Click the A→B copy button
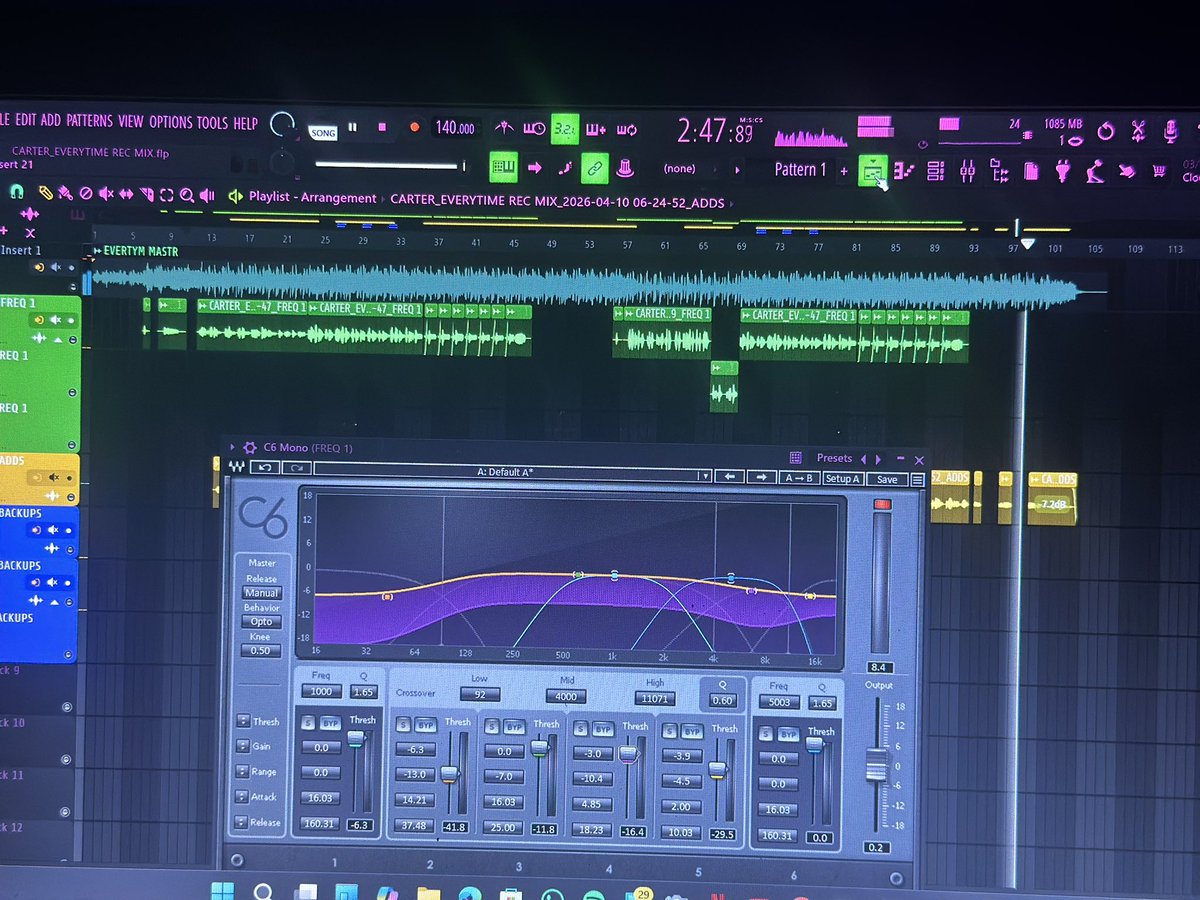 [x=798, y=478]
